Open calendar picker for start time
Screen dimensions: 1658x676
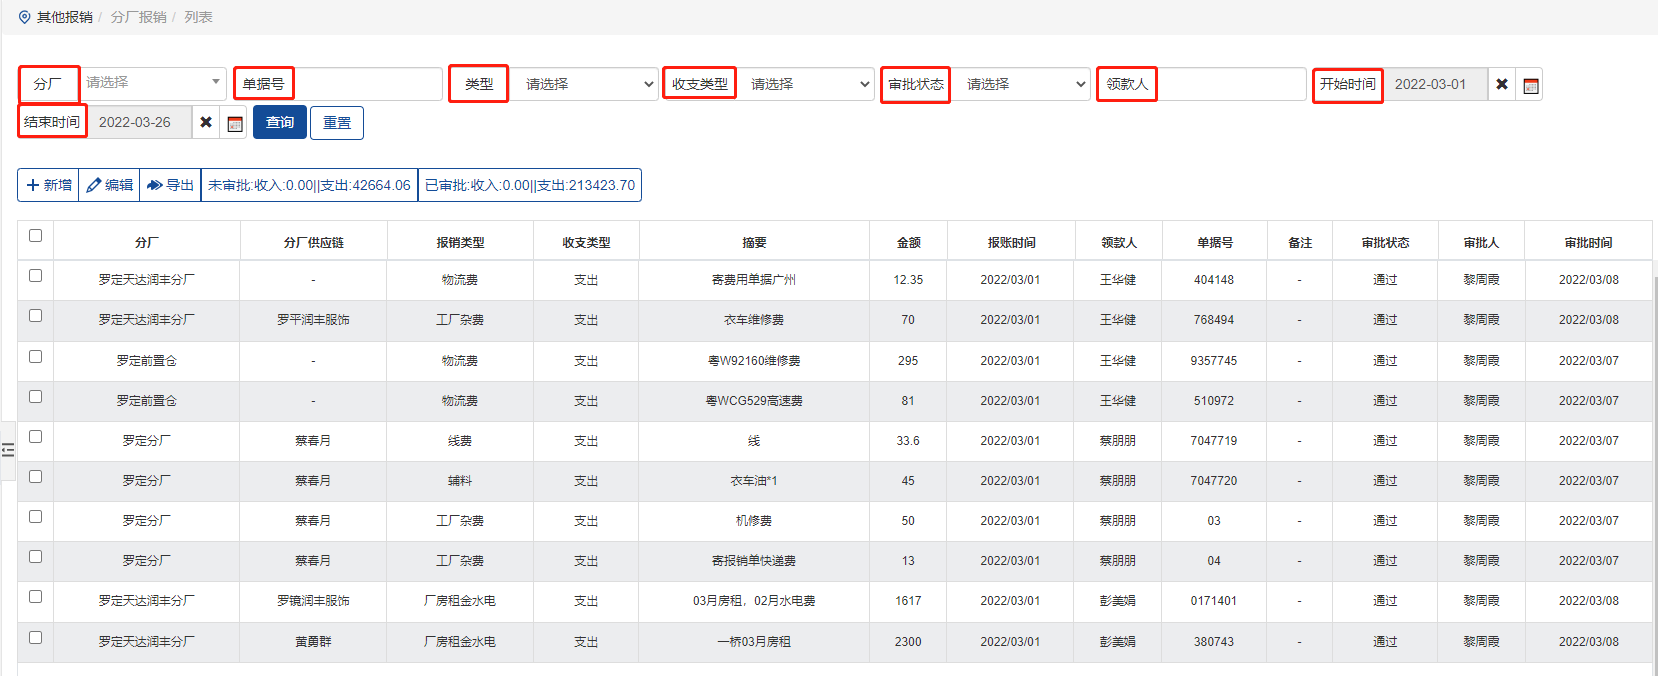coord(1530,85)
